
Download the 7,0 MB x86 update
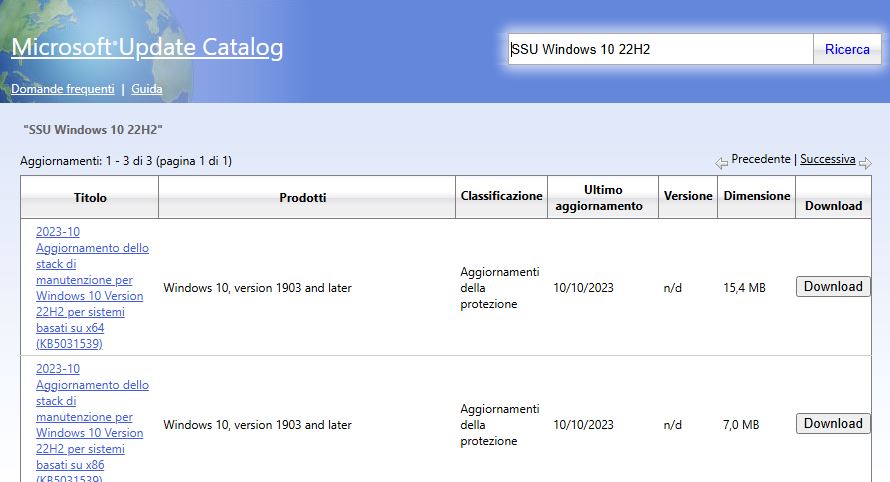click(x=833, y=424)
